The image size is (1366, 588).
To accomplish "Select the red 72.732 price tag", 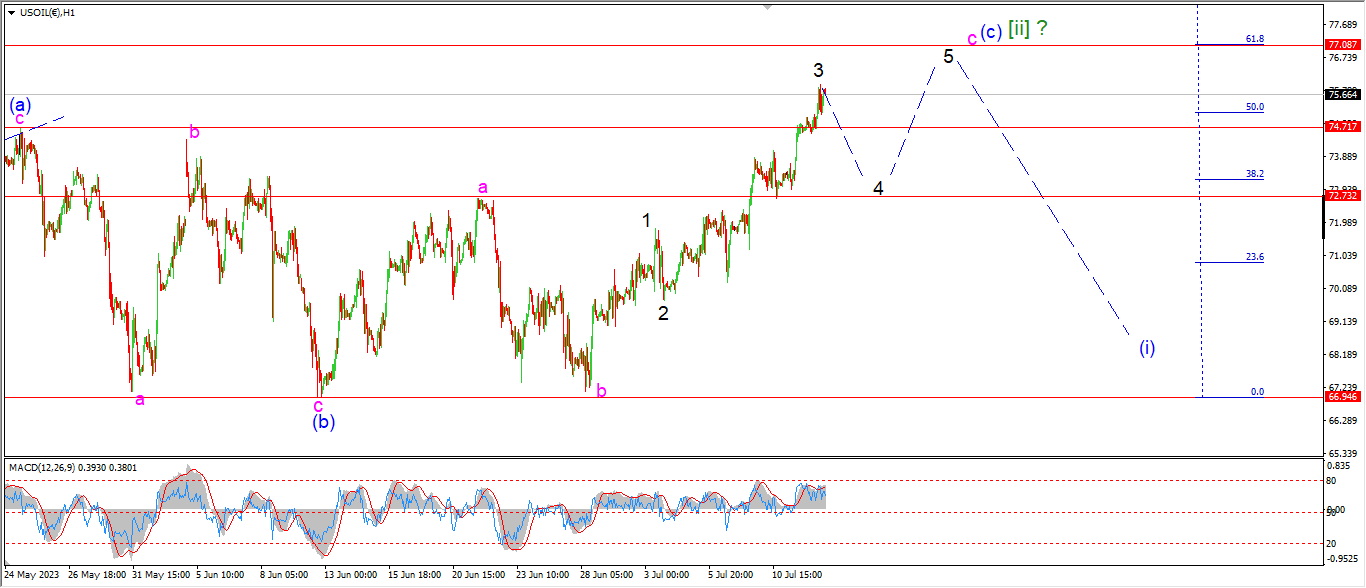I will point(1342,196).
